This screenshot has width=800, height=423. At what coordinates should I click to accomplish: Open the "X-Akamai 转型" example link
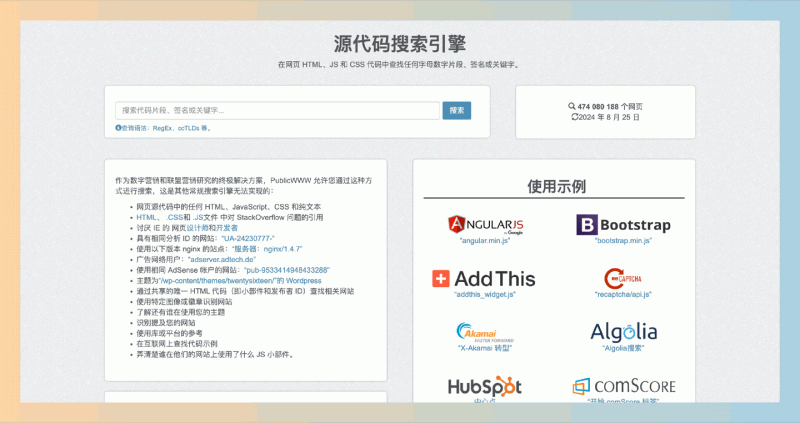pyautogui.click(x=485, y=348)
